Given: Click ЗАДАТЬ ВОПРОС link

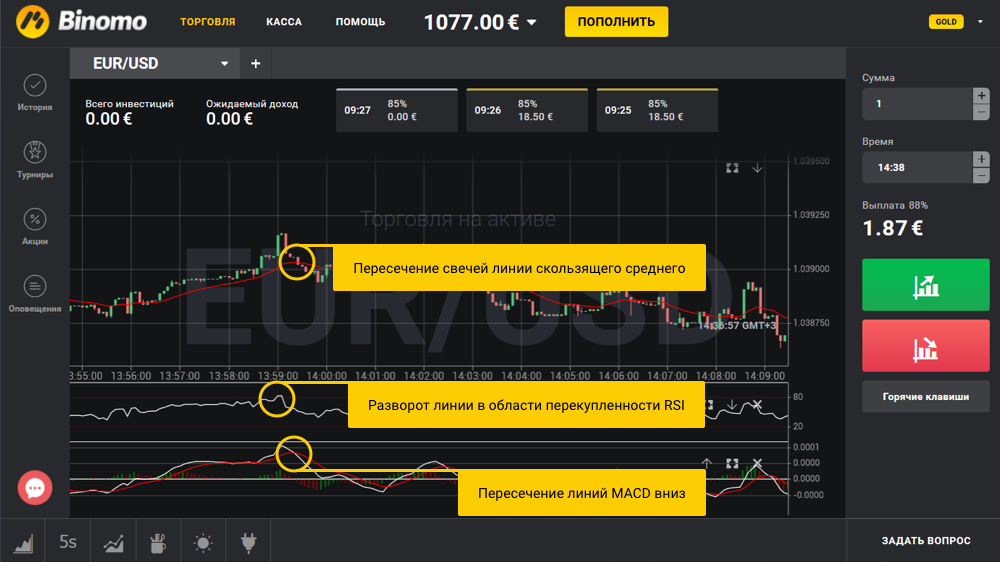Looking at the screenshot, I should click(x=925, y=540).
